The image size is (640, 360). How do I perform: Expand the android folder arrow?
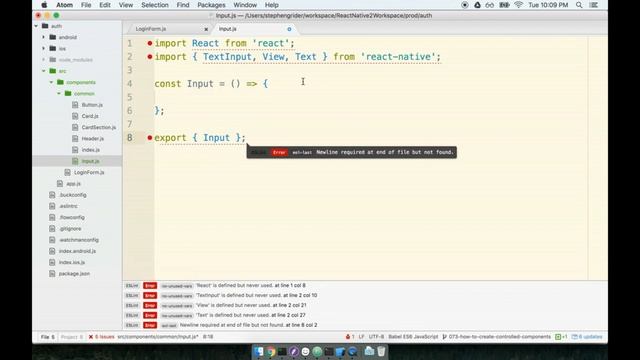[x=44, y=37]
